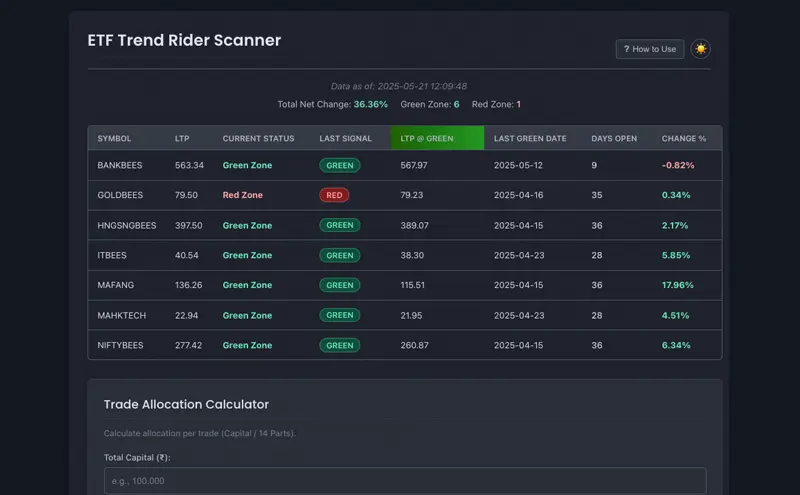The image size is (800, 495).
Task: Click LAST GREEN DATE column header
Action: [x=530, y=138]
